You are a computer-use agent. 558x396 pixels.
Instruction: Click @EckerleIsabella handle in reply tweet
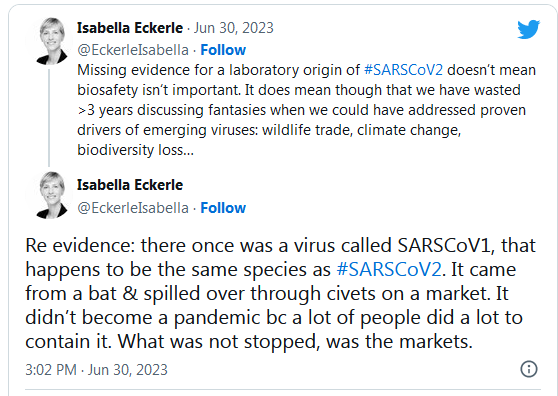133,208
